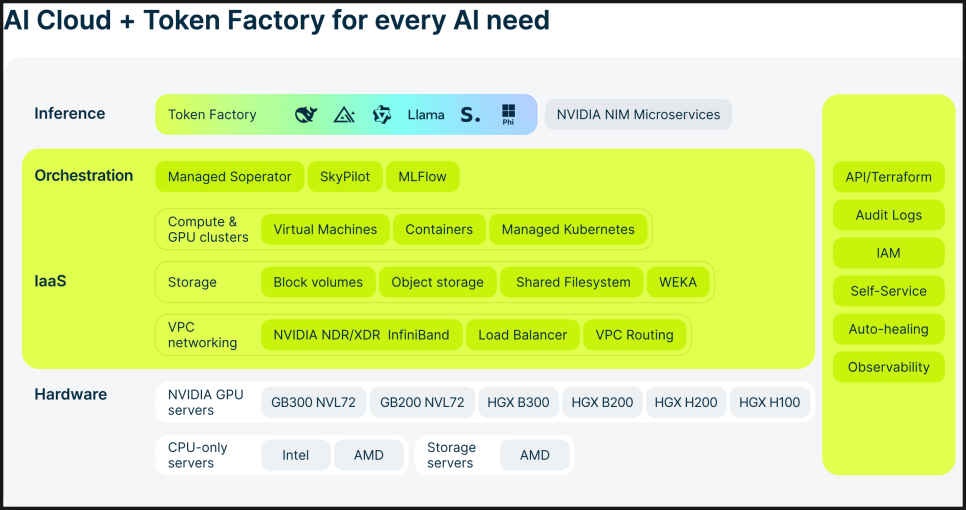The height and width of the screenshot is (510, 966).
Task: Click the DeepSeek whale logo
Action: tap(306, 115)
